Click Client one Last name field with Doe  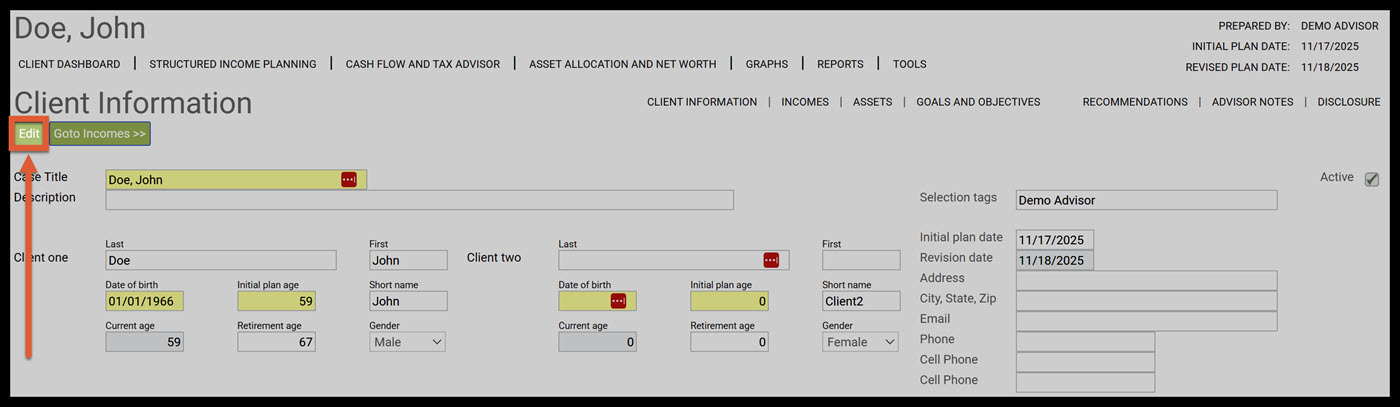tap(220, 260)
